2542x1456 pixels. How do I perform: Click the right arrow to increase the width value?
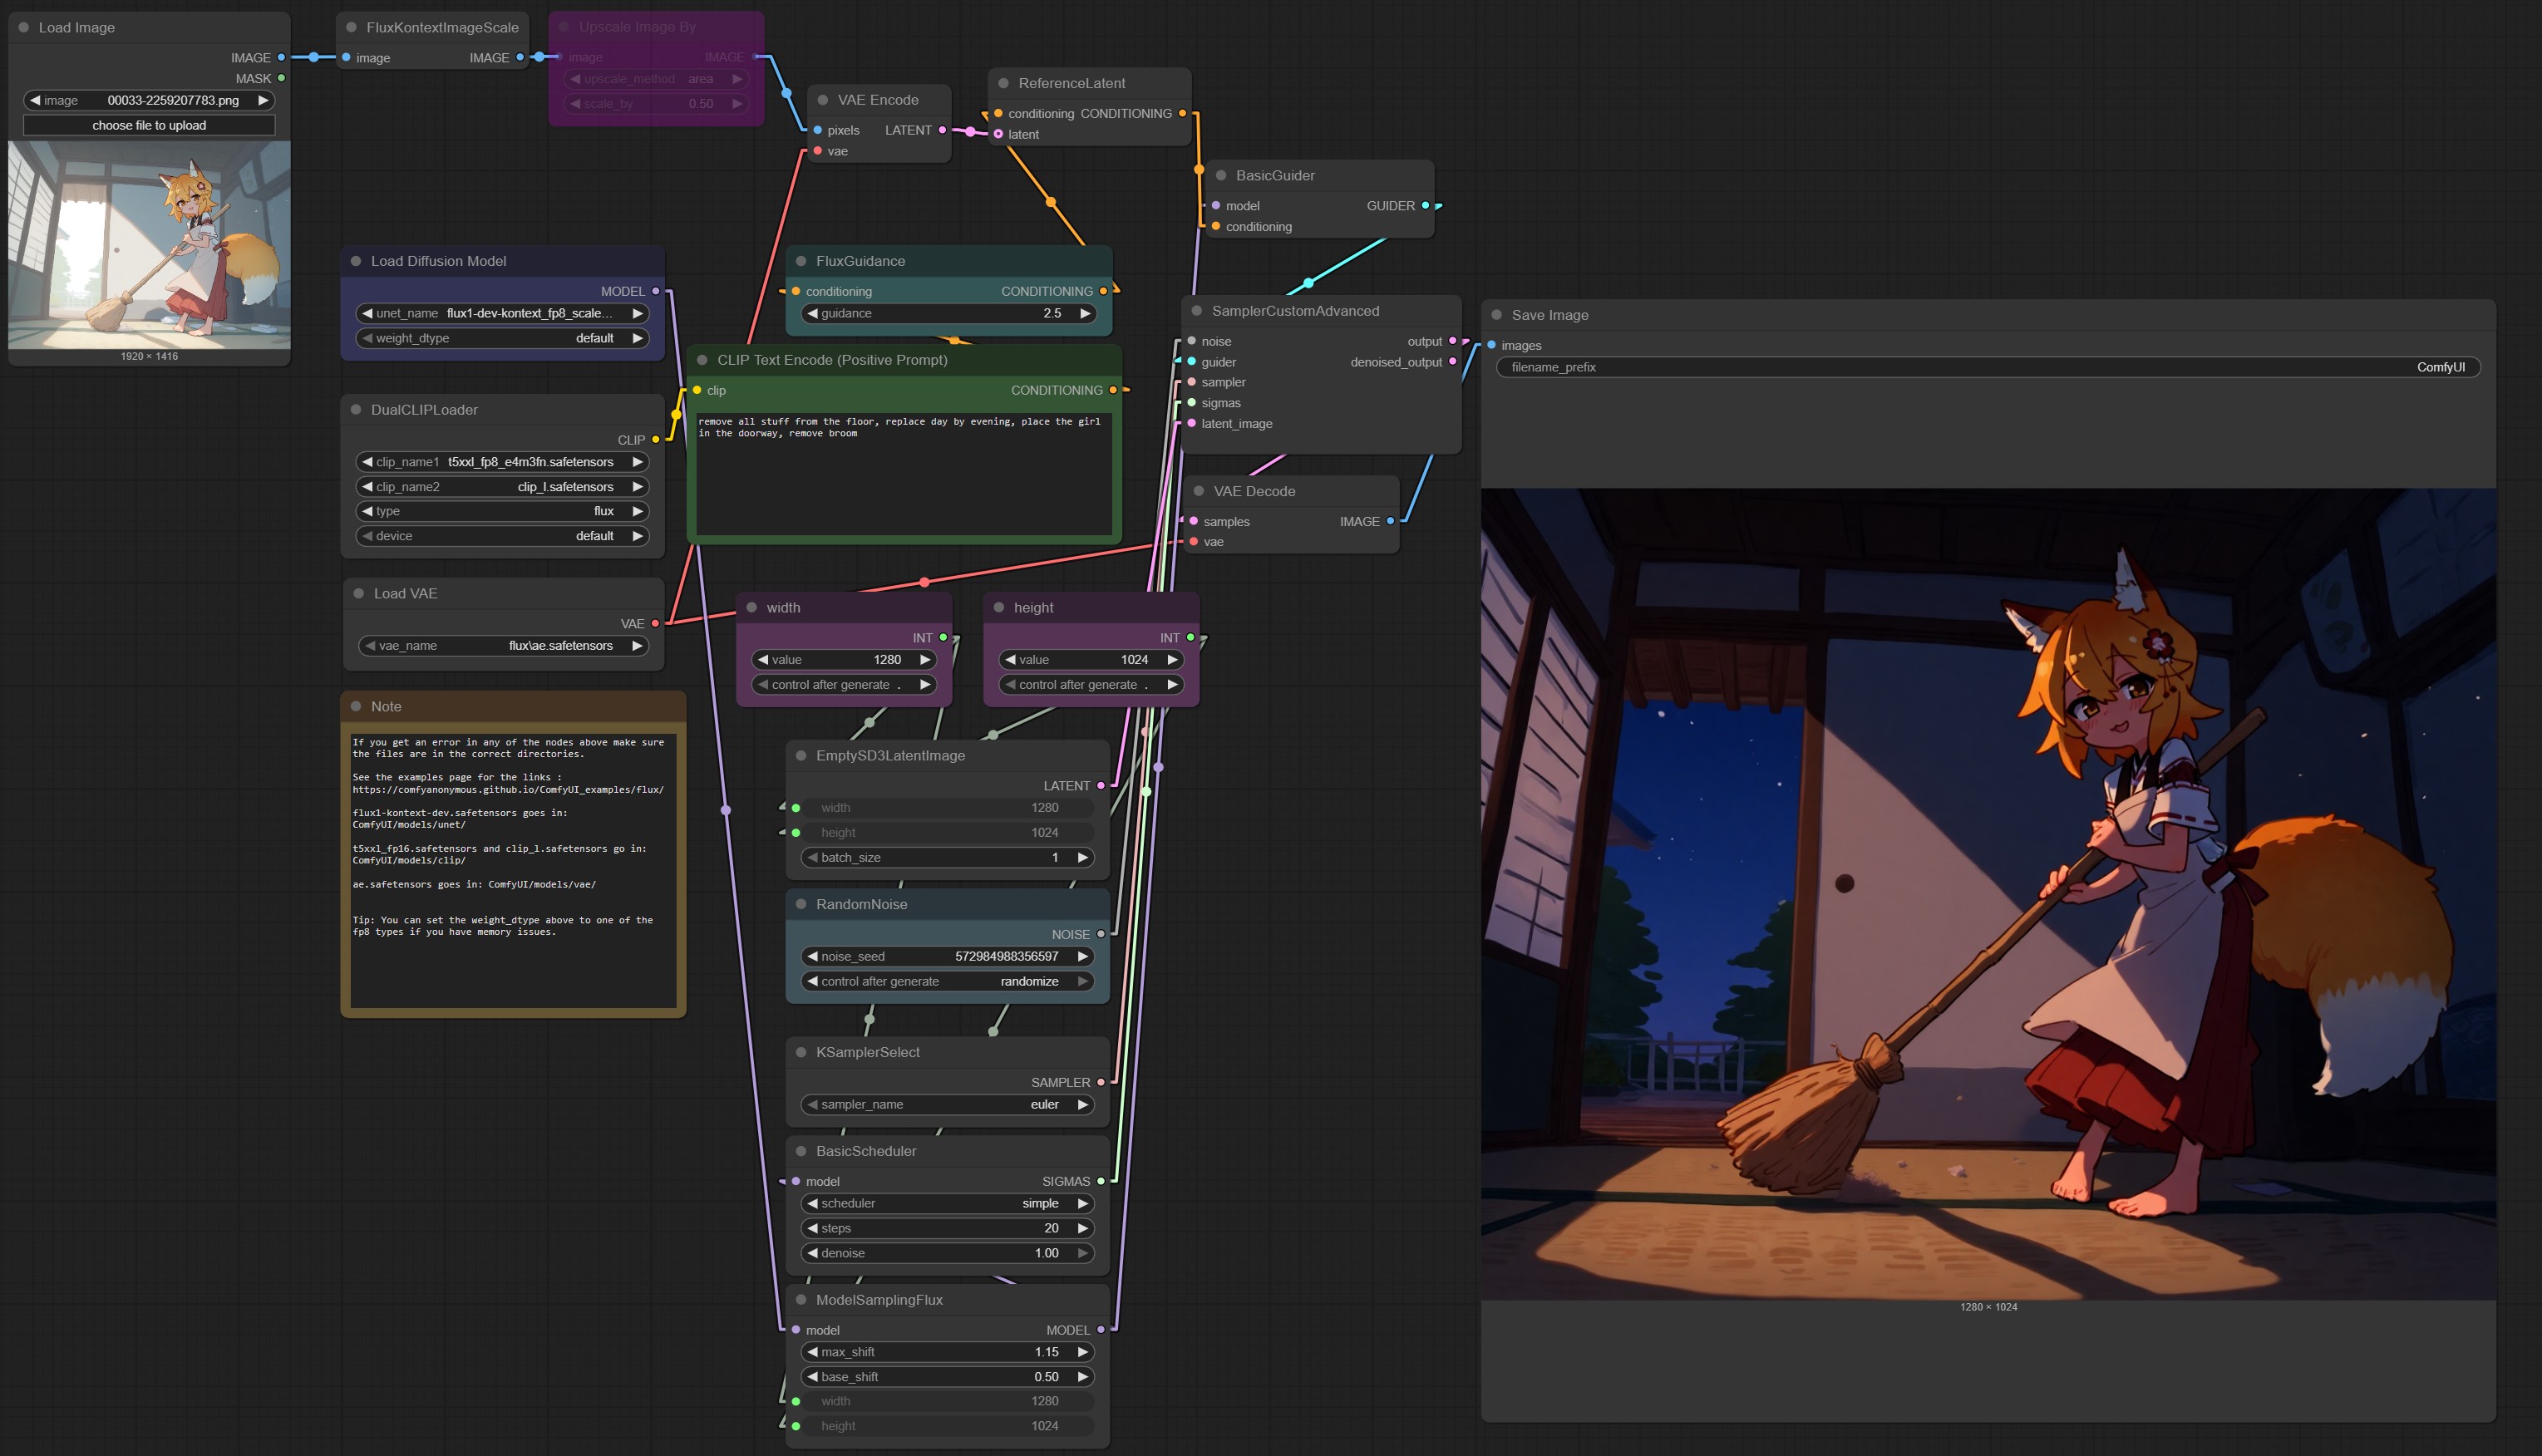tap(925, 660)
